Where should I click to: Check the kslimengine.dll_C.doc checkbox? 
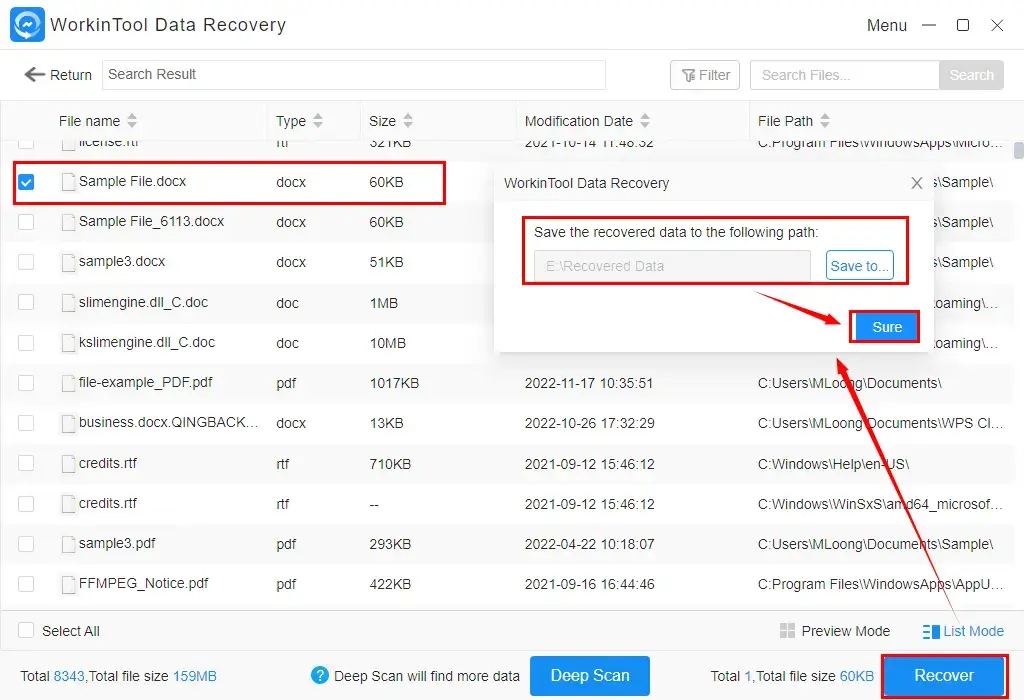coord(26,343)
